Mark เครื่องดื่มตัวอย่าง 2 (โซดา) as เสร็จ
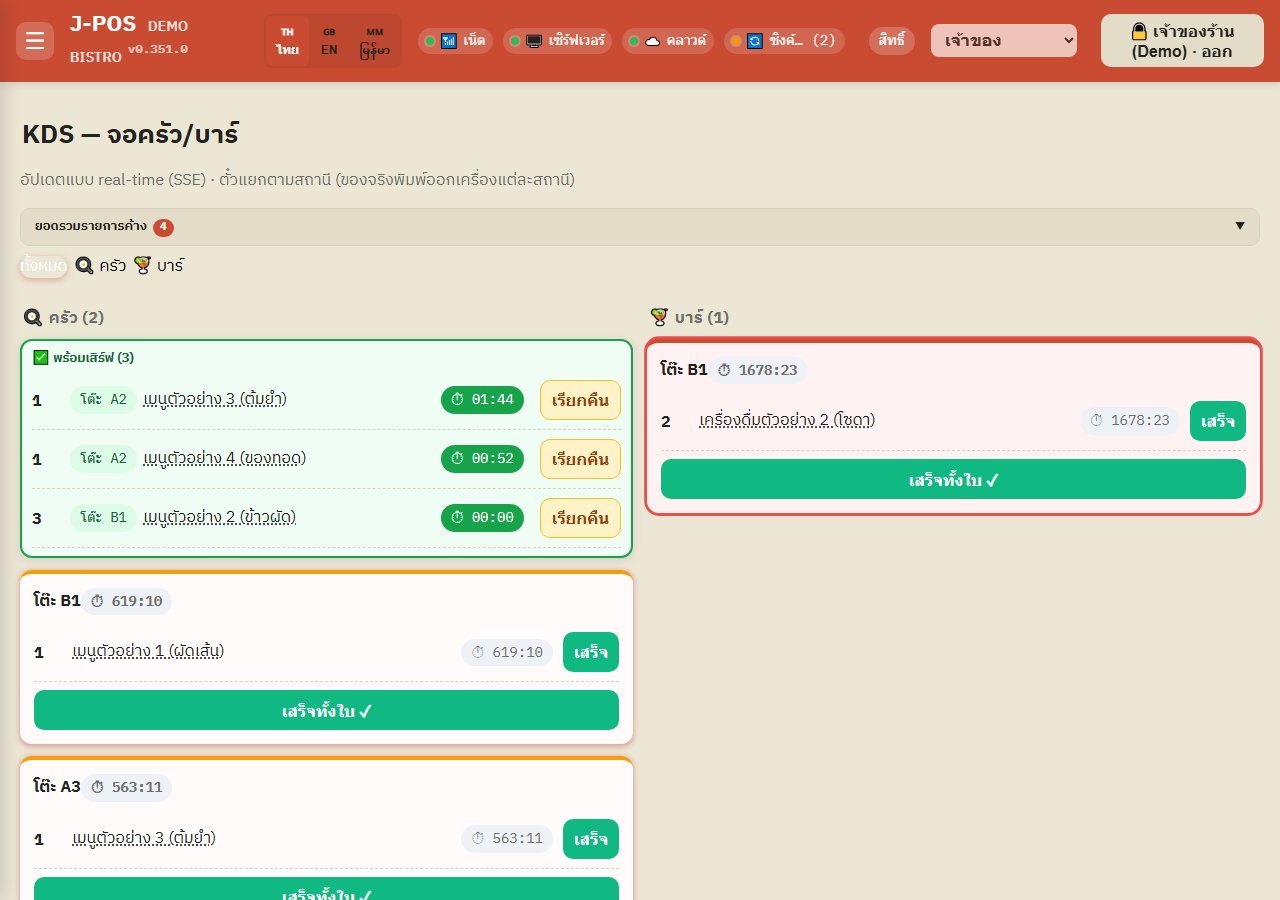The height and width of the screenshot is (900, 1280). click(x=1218, y=421)
